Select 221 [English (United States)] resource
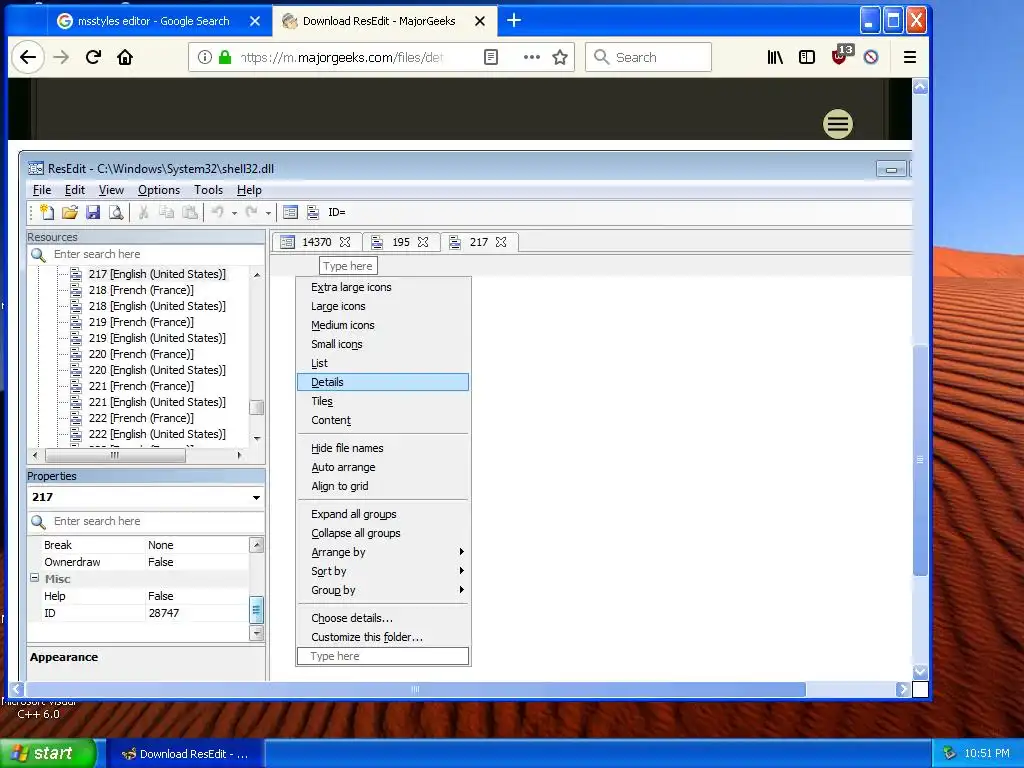 tap(157, 402)
